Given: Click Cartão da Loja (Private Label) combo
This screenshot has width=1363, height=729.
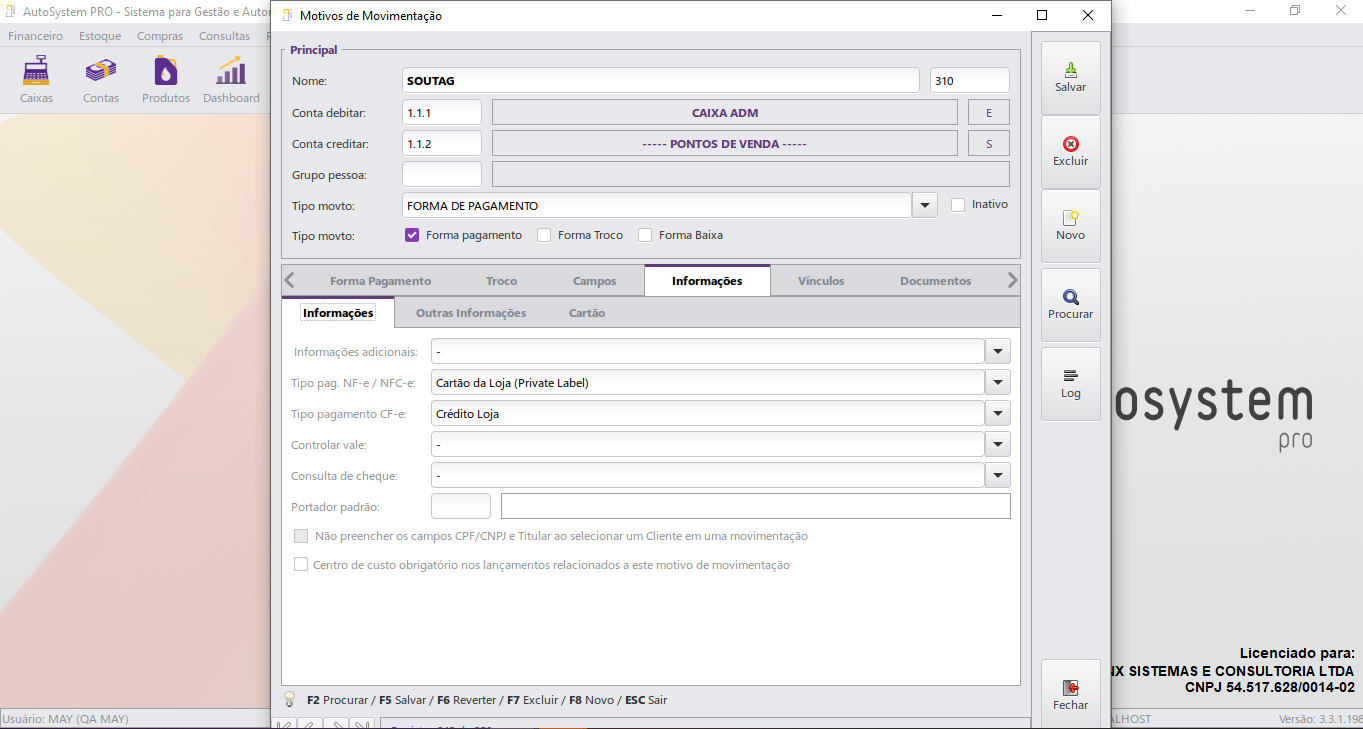Looking at the screenshot, I should 708,382.
